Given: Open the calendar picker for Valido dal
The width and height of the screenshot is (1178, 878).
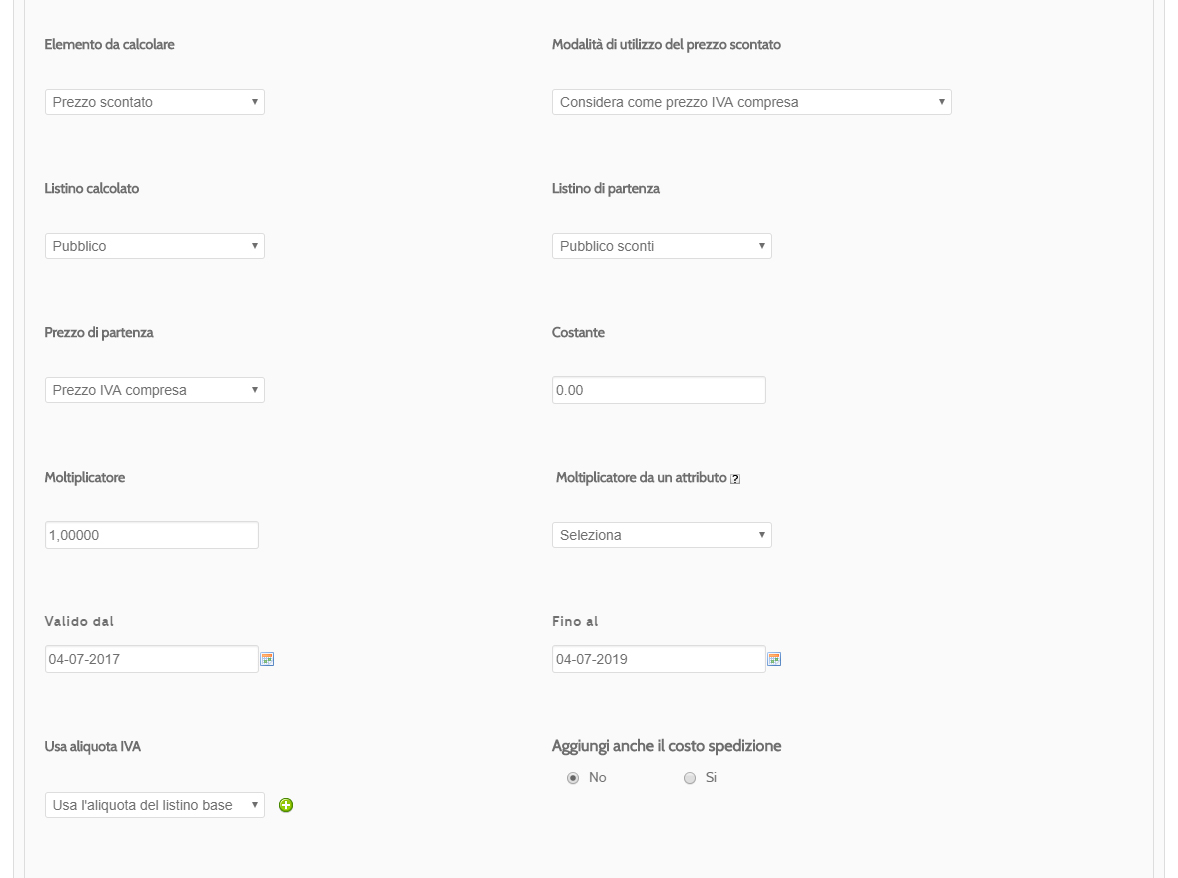Looking at the screenshot, I should pos(267,659).
